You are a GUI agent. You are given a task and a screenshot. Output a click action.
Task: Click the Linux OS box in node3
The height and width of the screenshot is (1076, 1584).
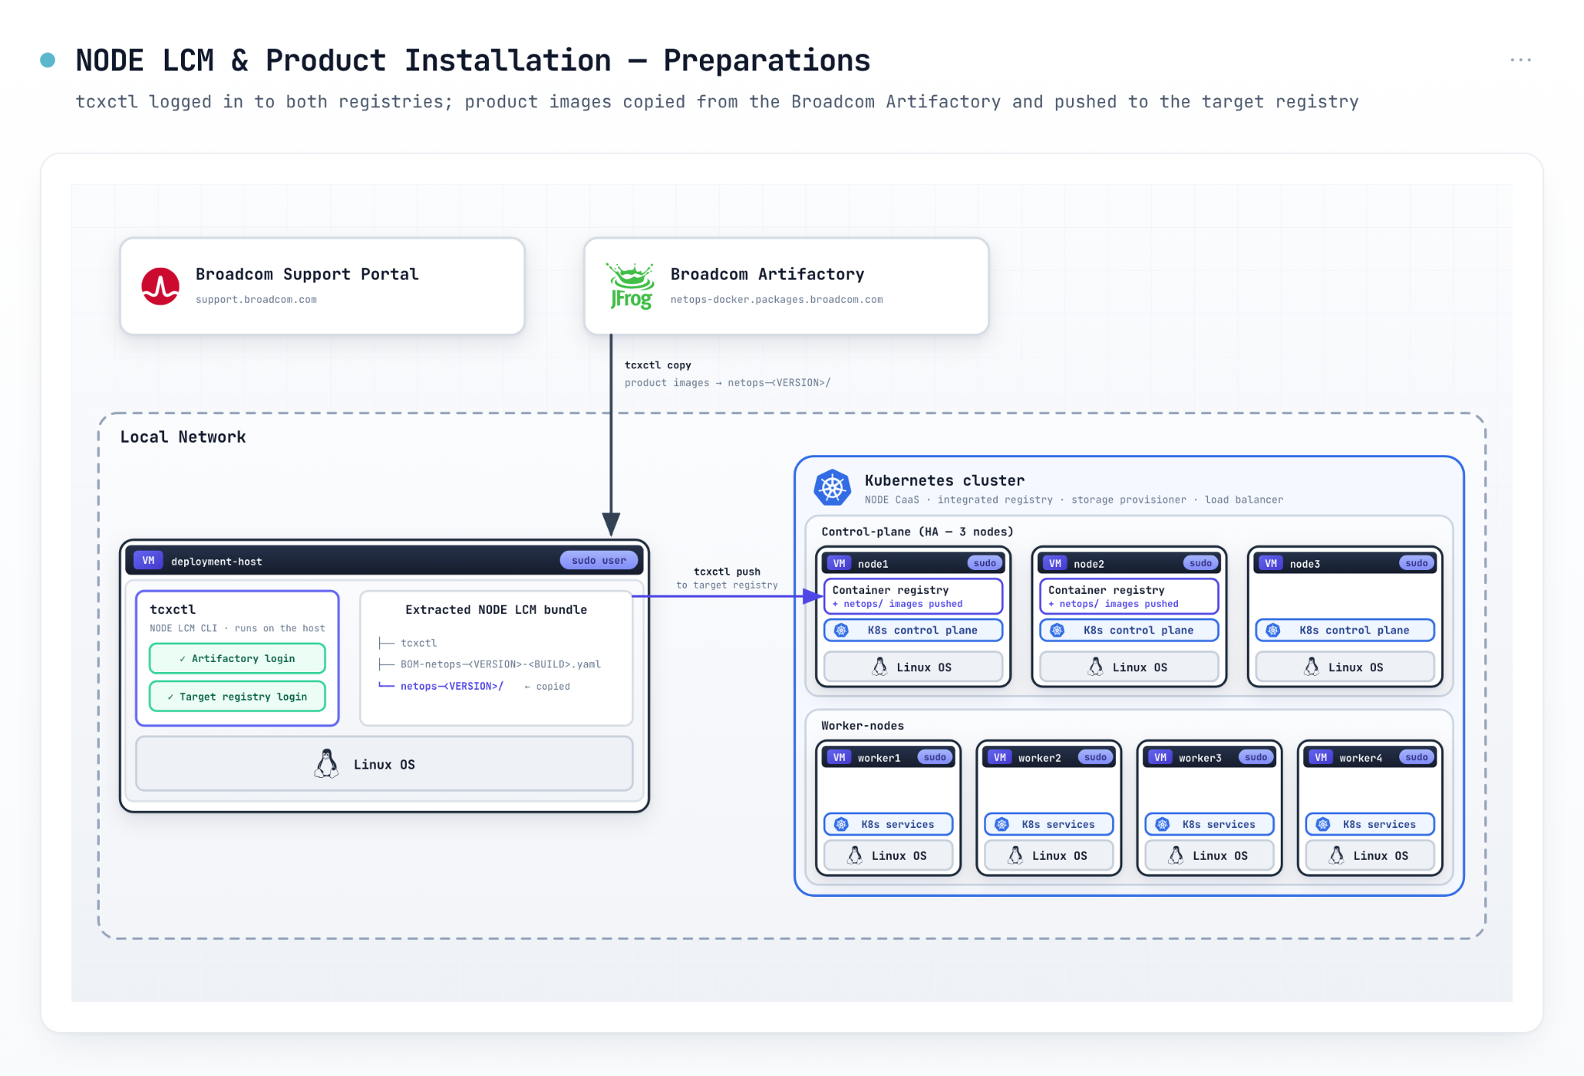1345,667
